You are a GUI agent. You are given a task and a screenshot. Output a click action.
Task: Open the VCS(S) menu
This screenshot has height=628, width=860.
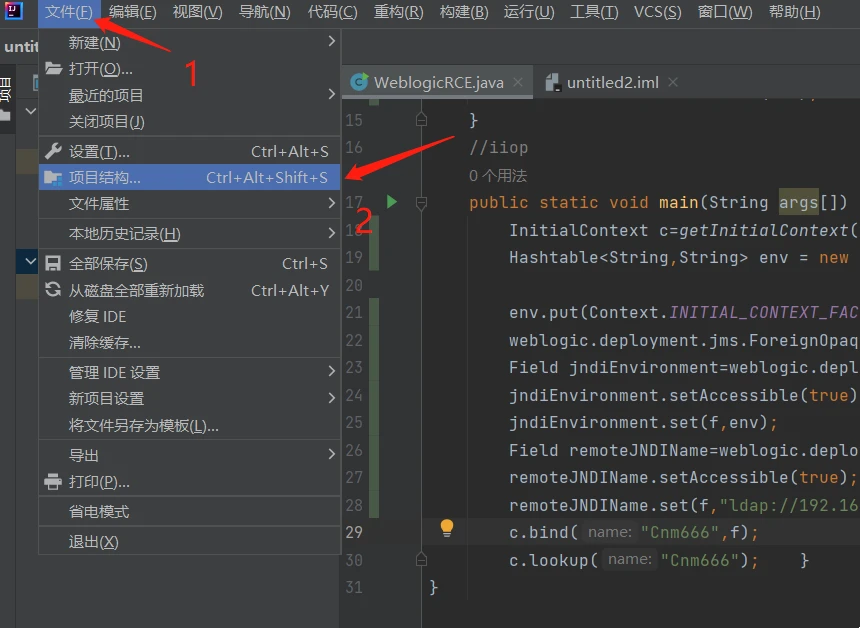click(658, 12)
